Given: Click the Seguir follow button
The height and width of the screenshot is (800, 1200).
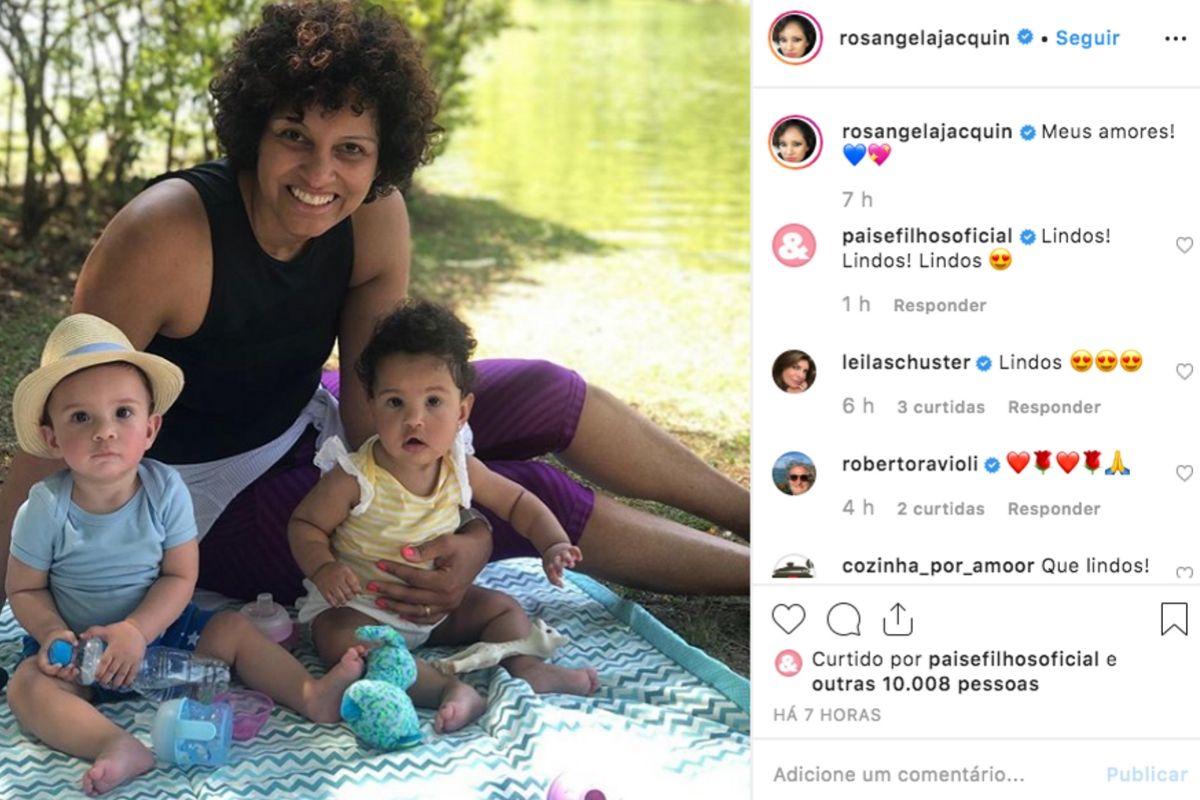Looking at the screenshot, I should pyautogui.click(x=1087, y=38).
